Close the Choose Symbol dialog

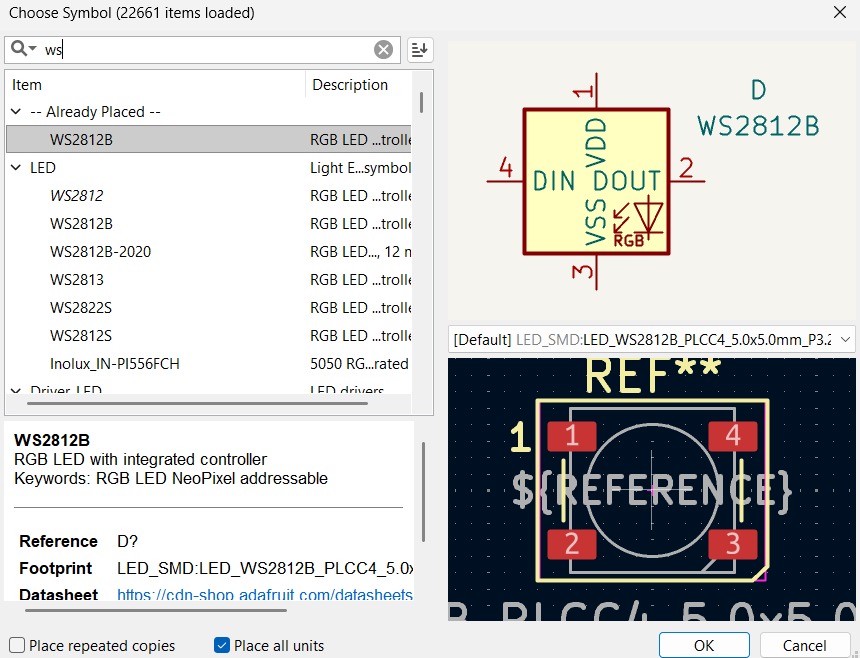[x=840, y=12]
